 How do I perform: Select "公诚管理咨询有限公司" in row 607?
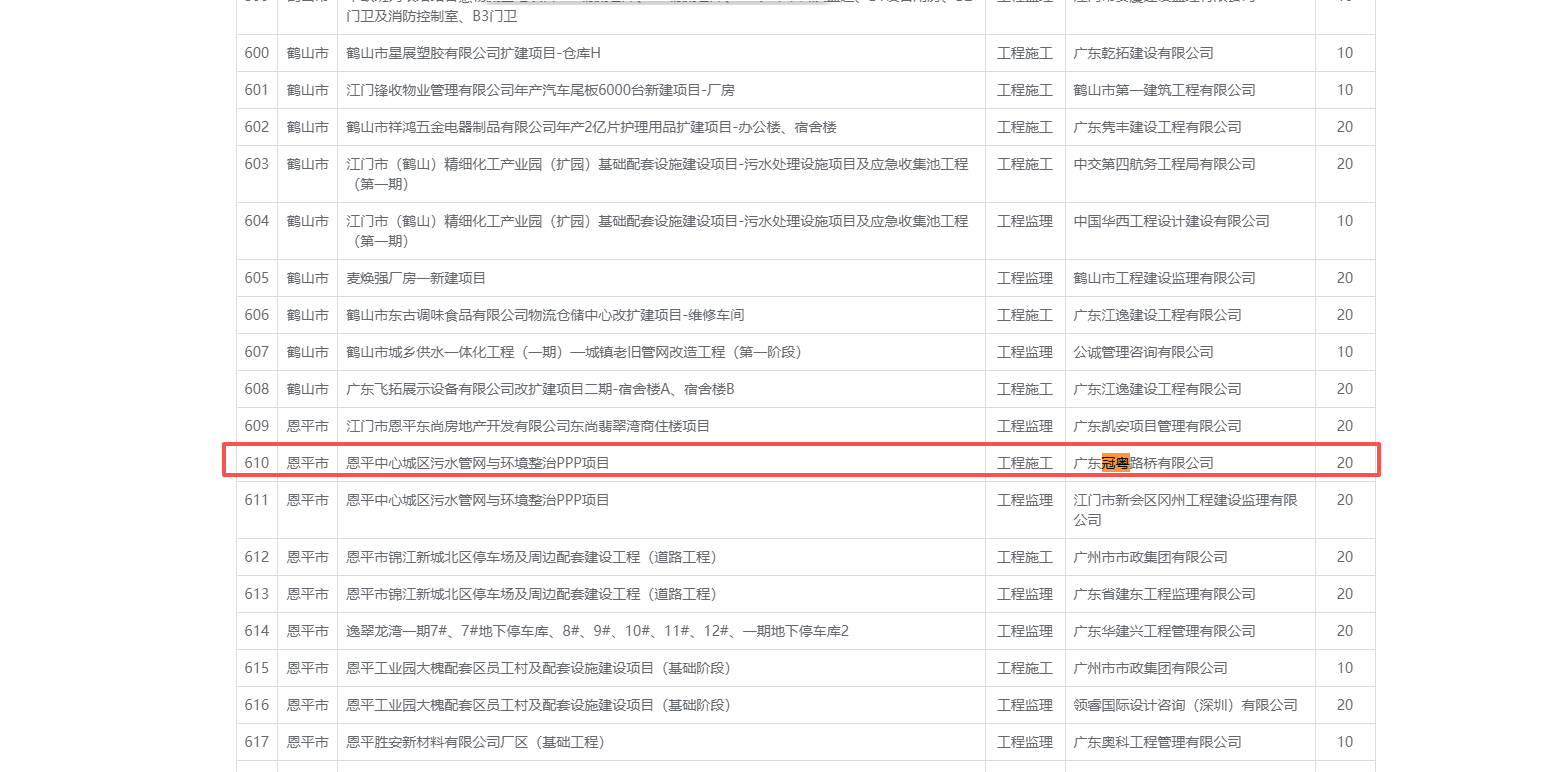click(1143, 352)
